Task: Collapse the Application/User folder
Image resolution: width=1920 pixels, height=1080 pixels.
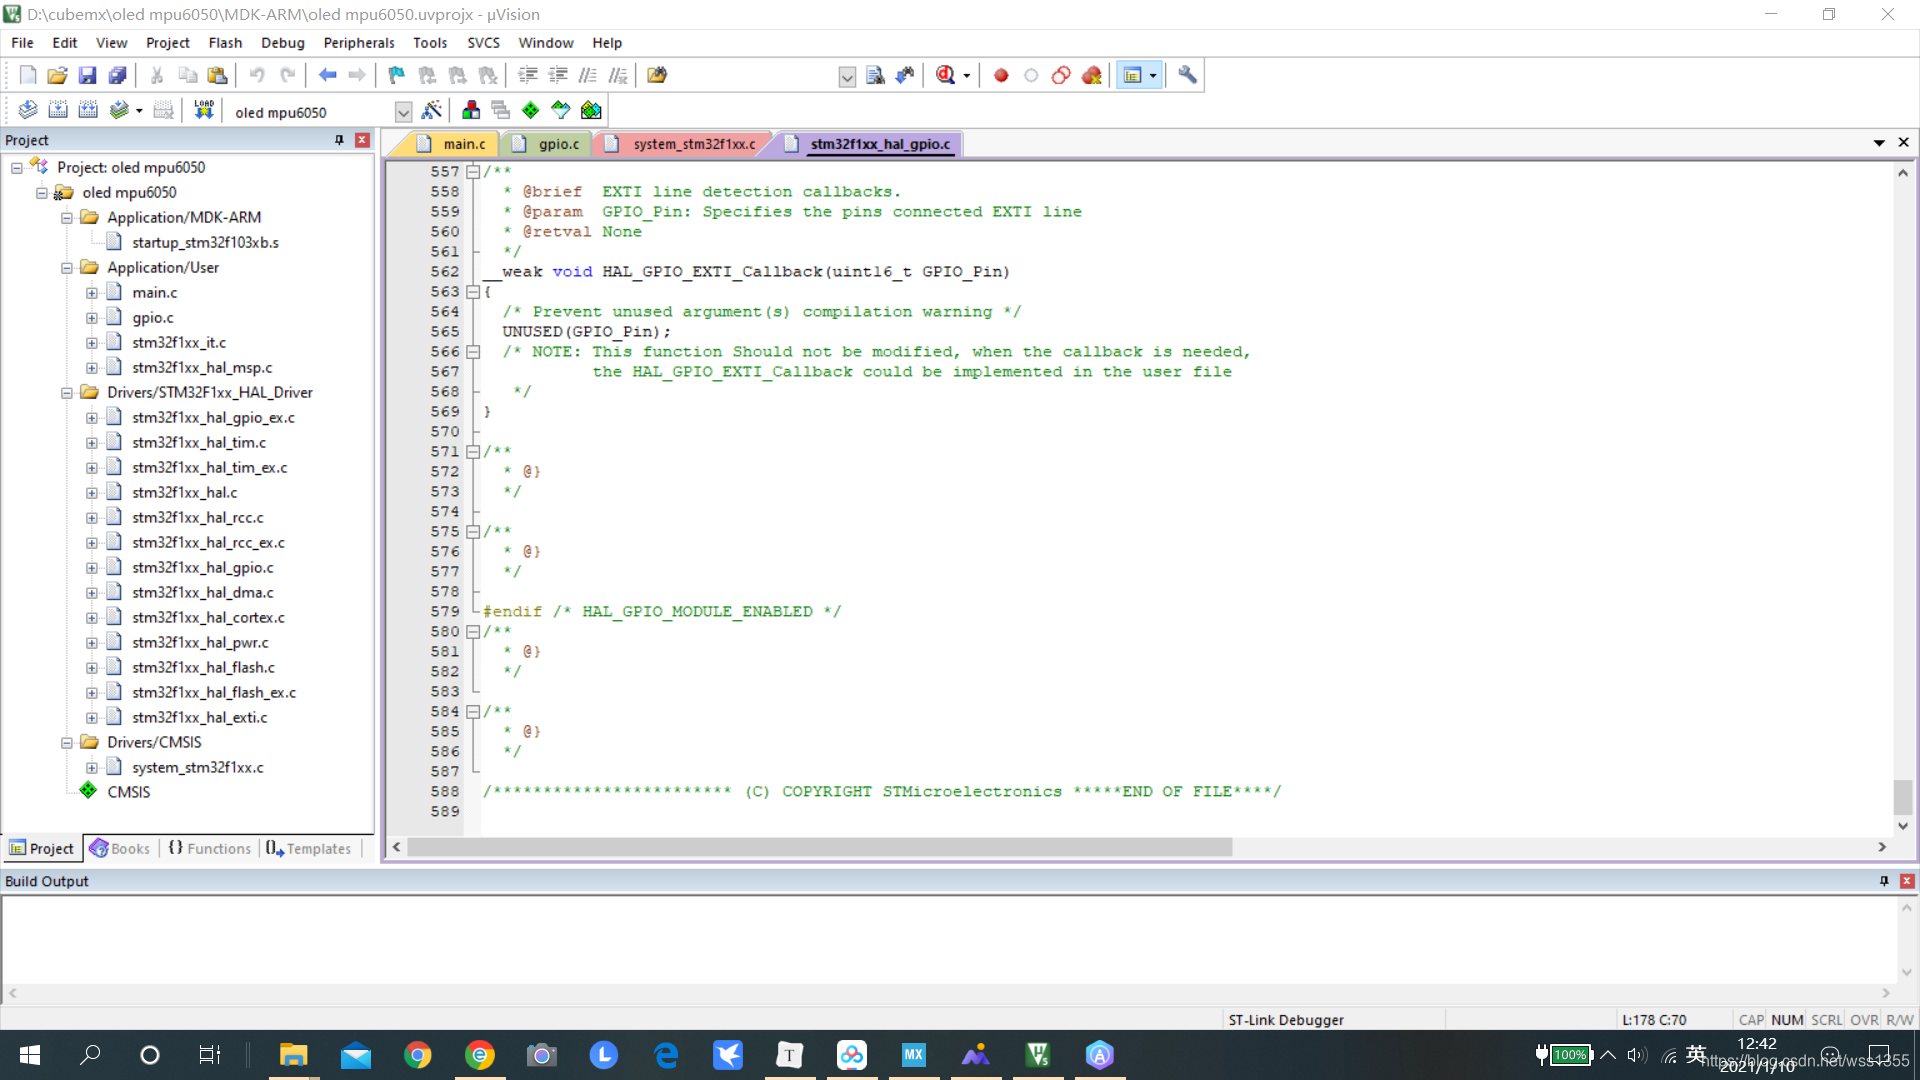Action: [67, 268]
